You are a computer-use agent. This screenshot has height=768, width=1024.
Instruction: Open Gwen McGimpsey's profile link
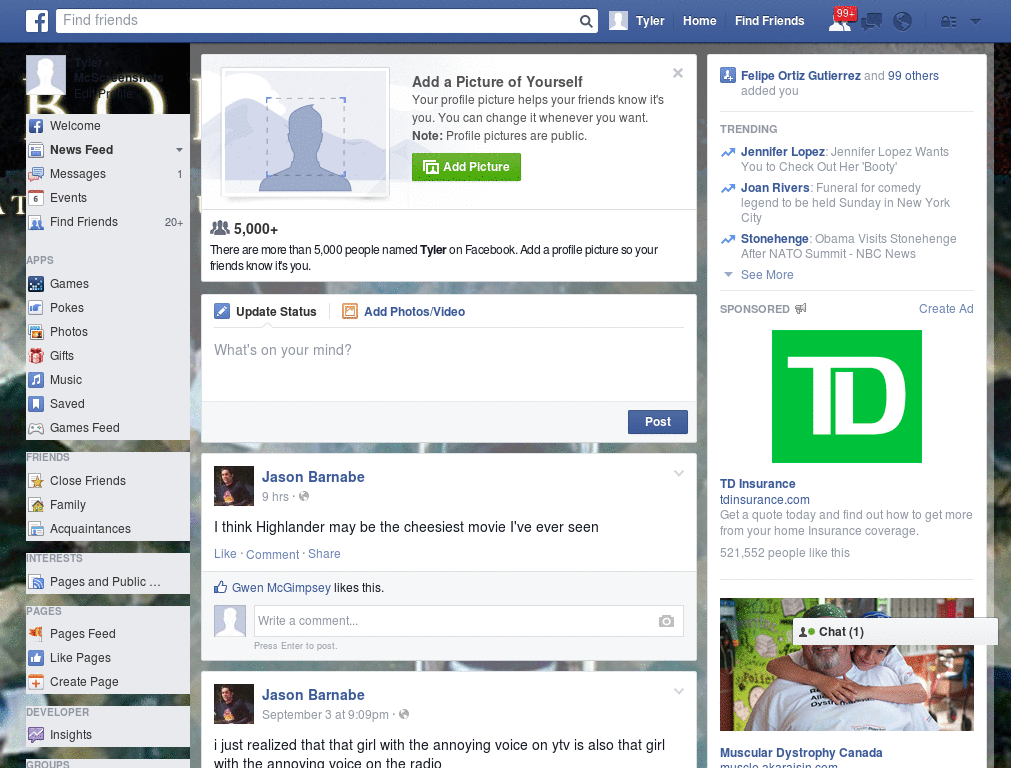pyautogui.click(x=281, y=588)
